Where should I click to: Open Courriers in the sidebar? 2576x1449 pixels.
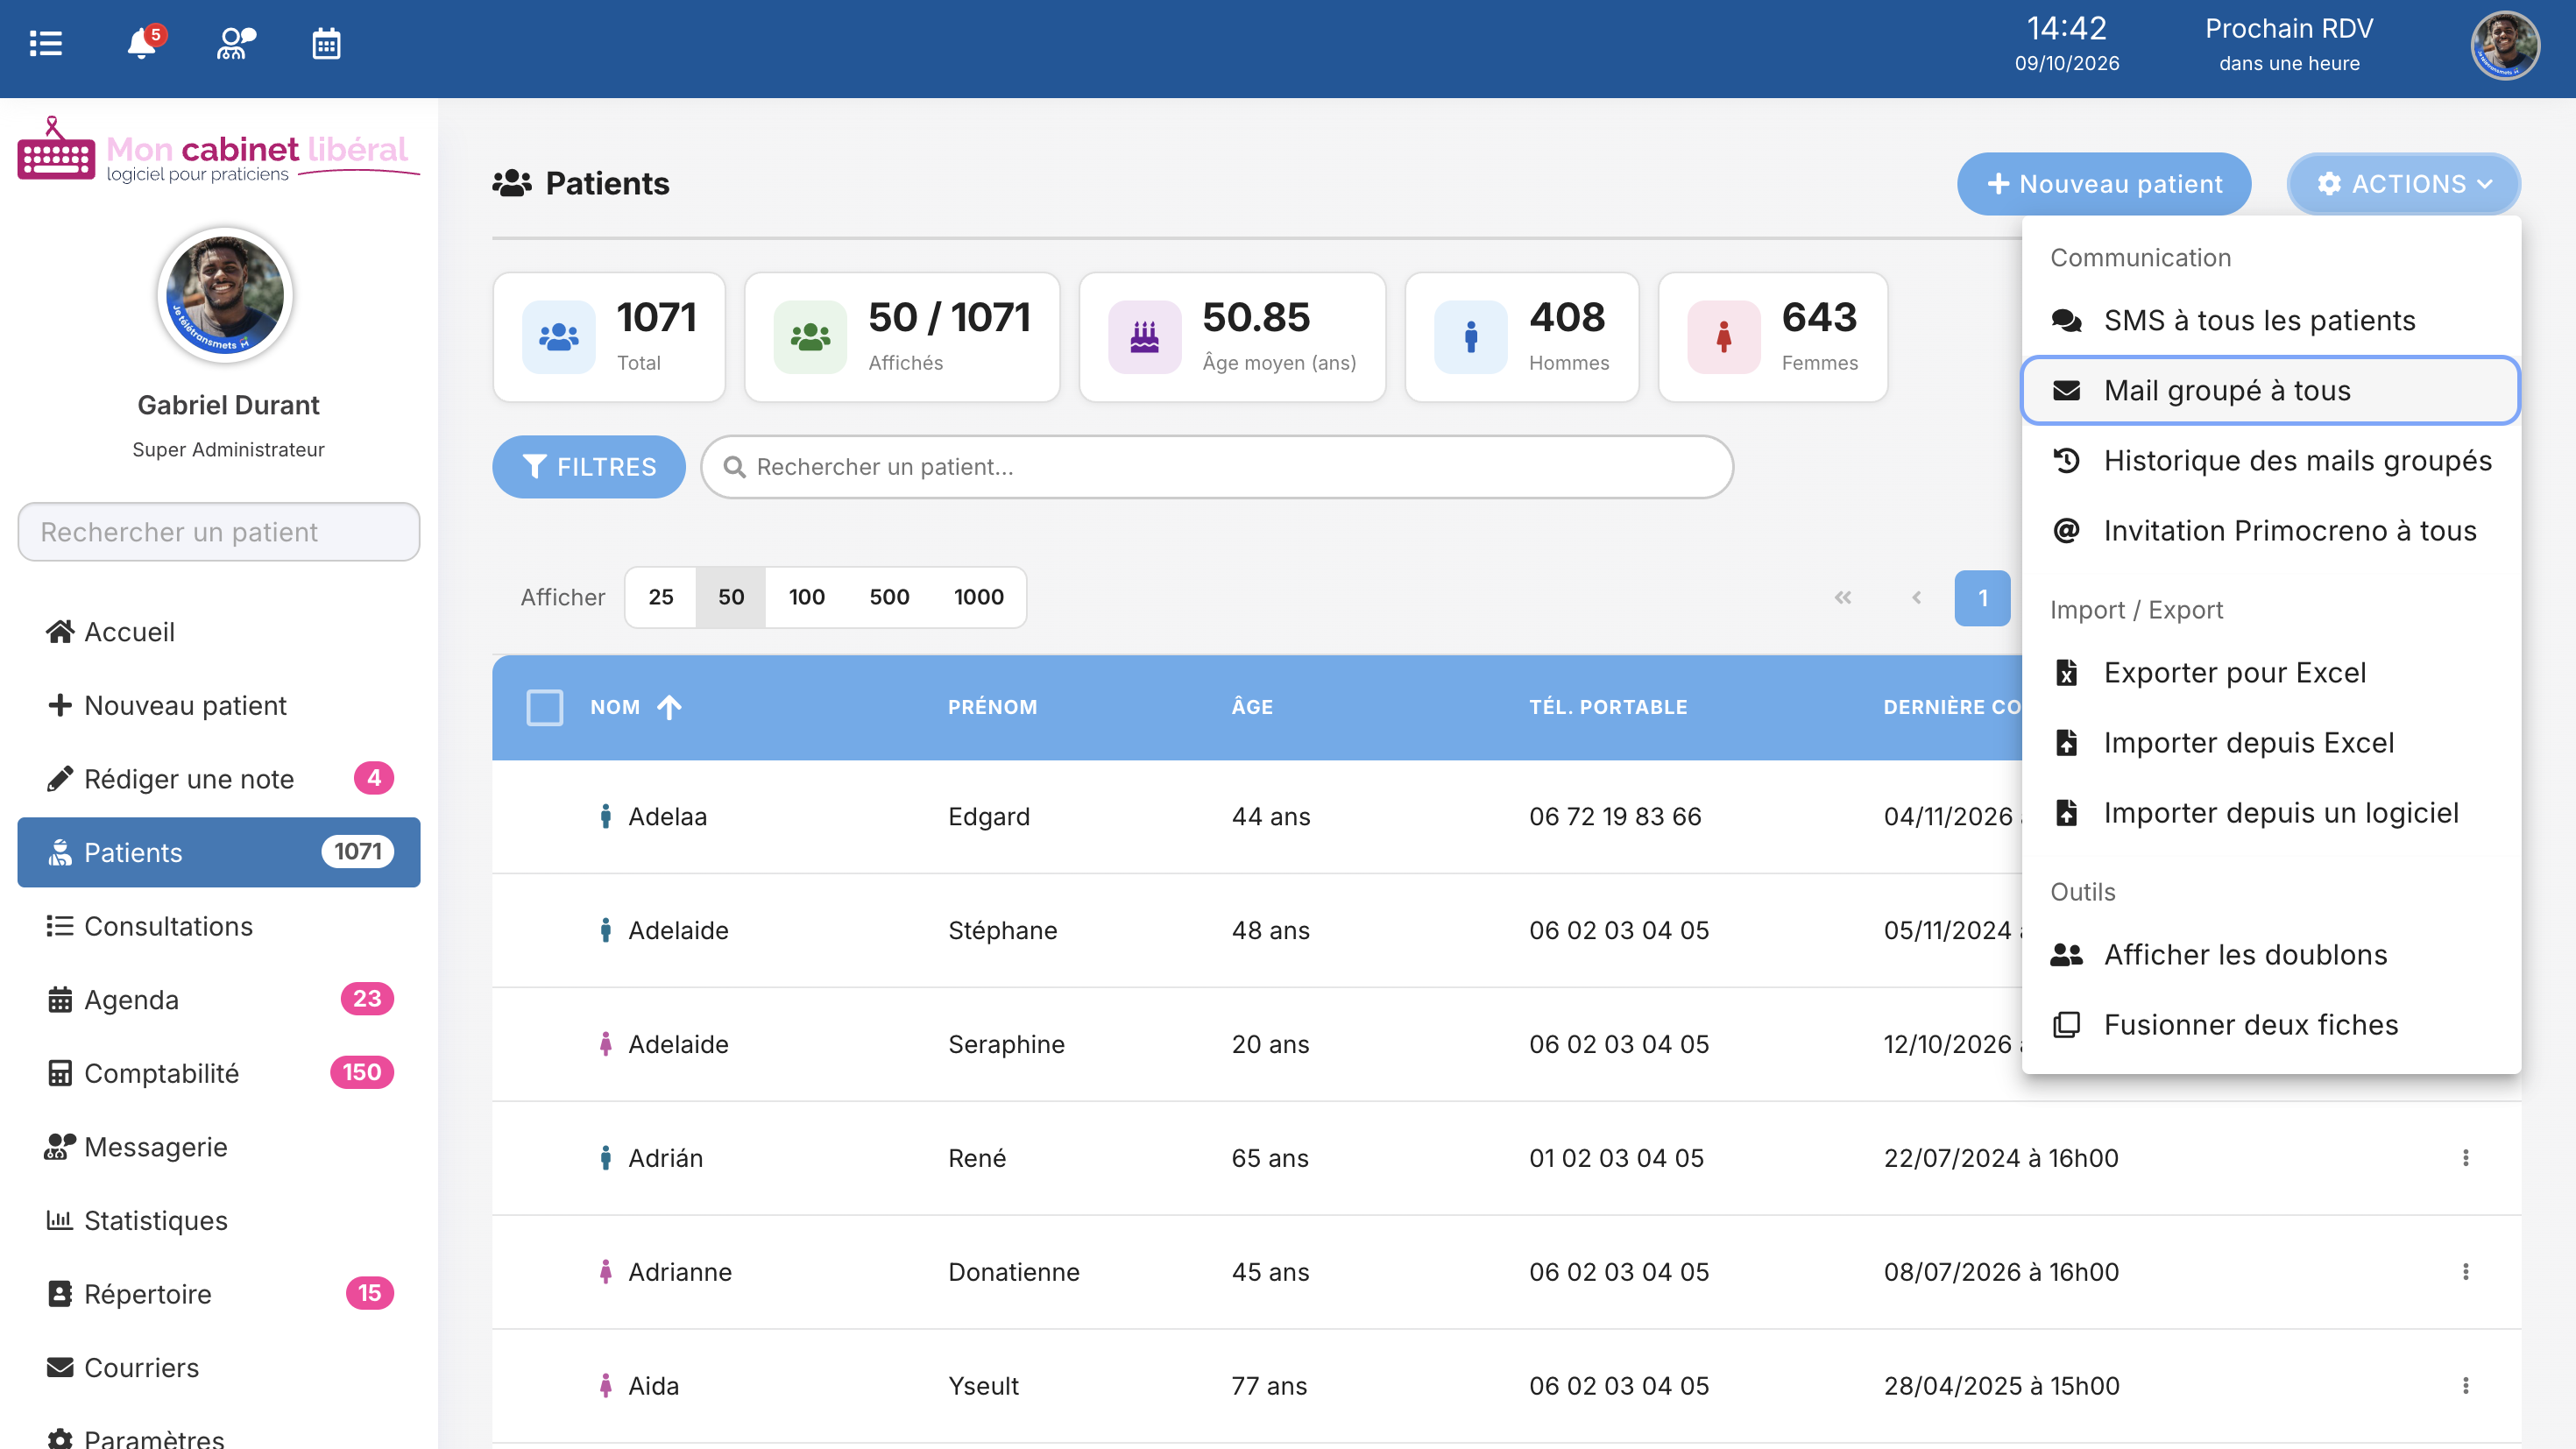point(218,1367)
